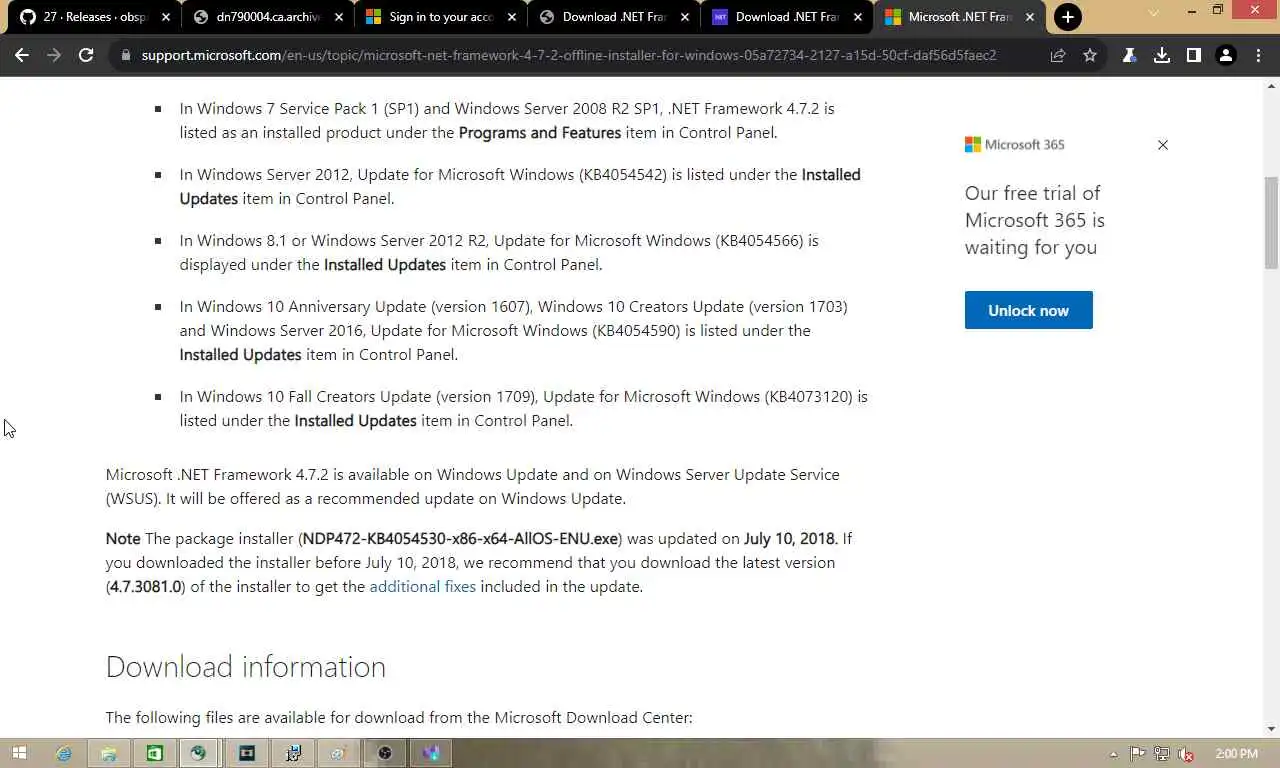Image resolution: width=1280 pixels, height=768 pixels.
Task: Click the version number 4.7.3081.0
Action: tap(146, 586)
